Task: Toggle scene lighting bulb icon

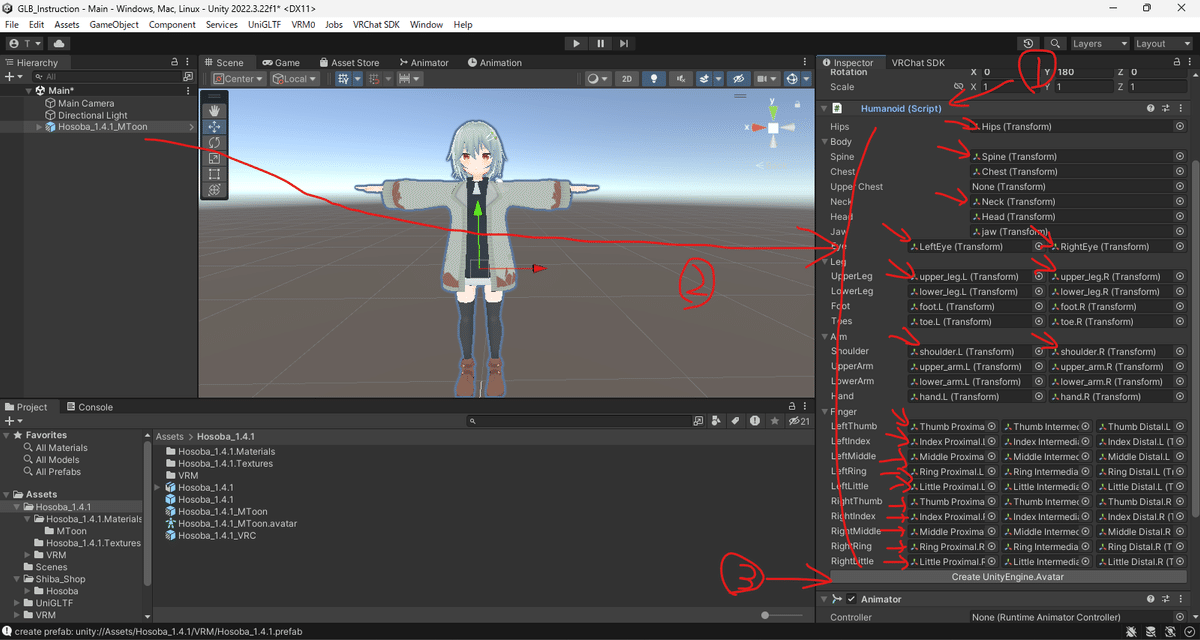Action: tap(654, 79)
